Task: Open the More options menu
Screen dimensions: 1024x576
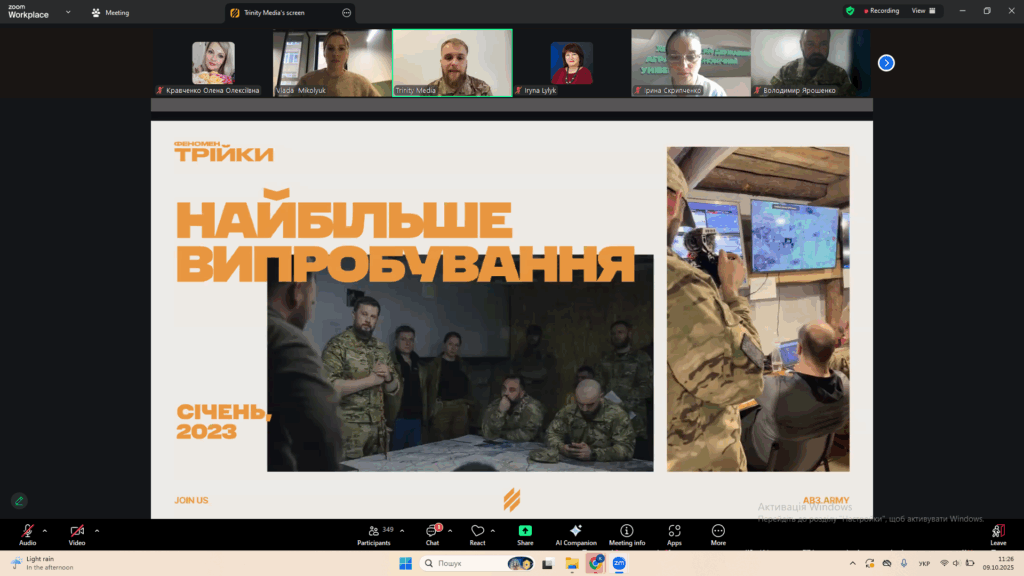Action: tap(718, 532)
